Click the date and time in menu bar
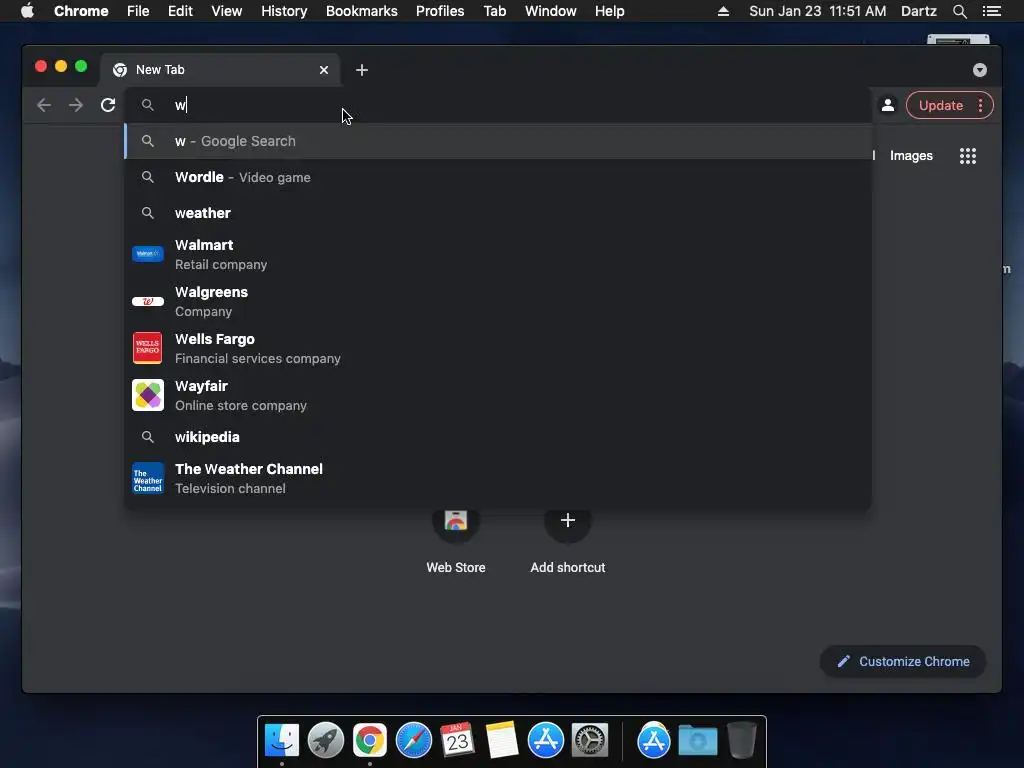1024x768 pixels. [817, 11]
